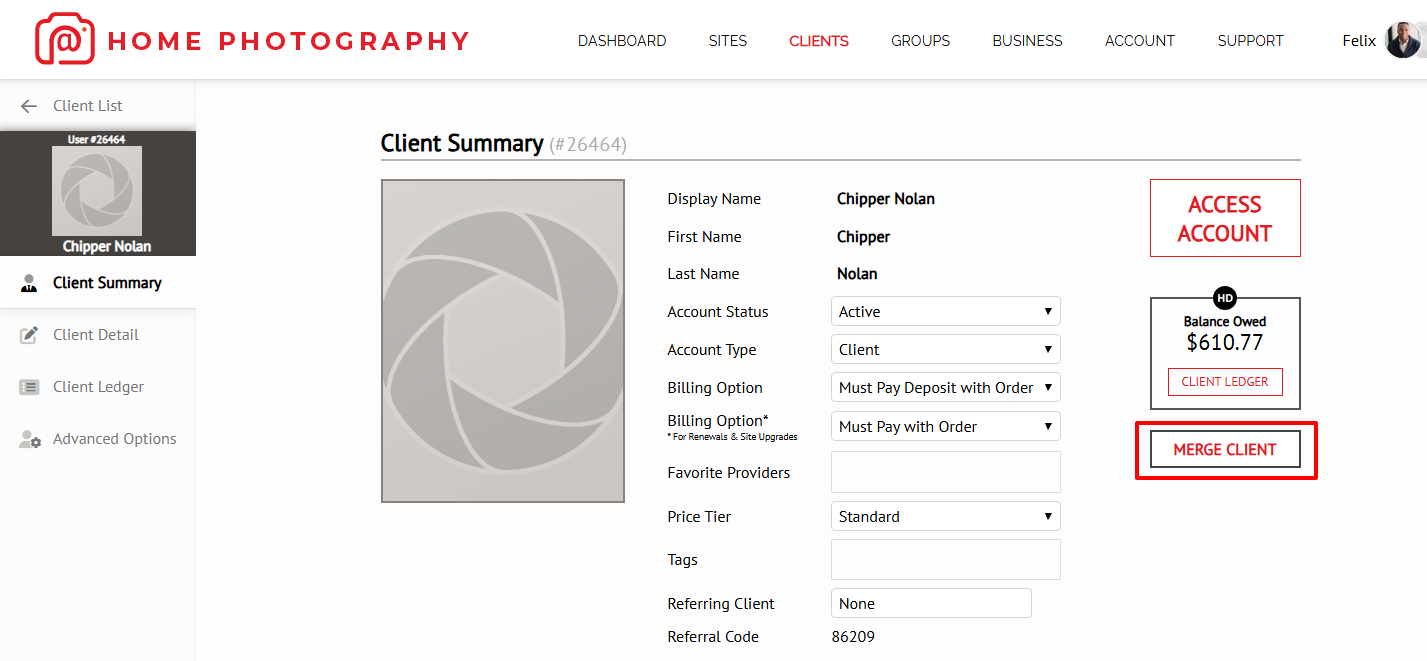The height and width of the screenshot is (661, 1427).
Task: Open Advanced Options via its gear icon
Action: (28, 438)
